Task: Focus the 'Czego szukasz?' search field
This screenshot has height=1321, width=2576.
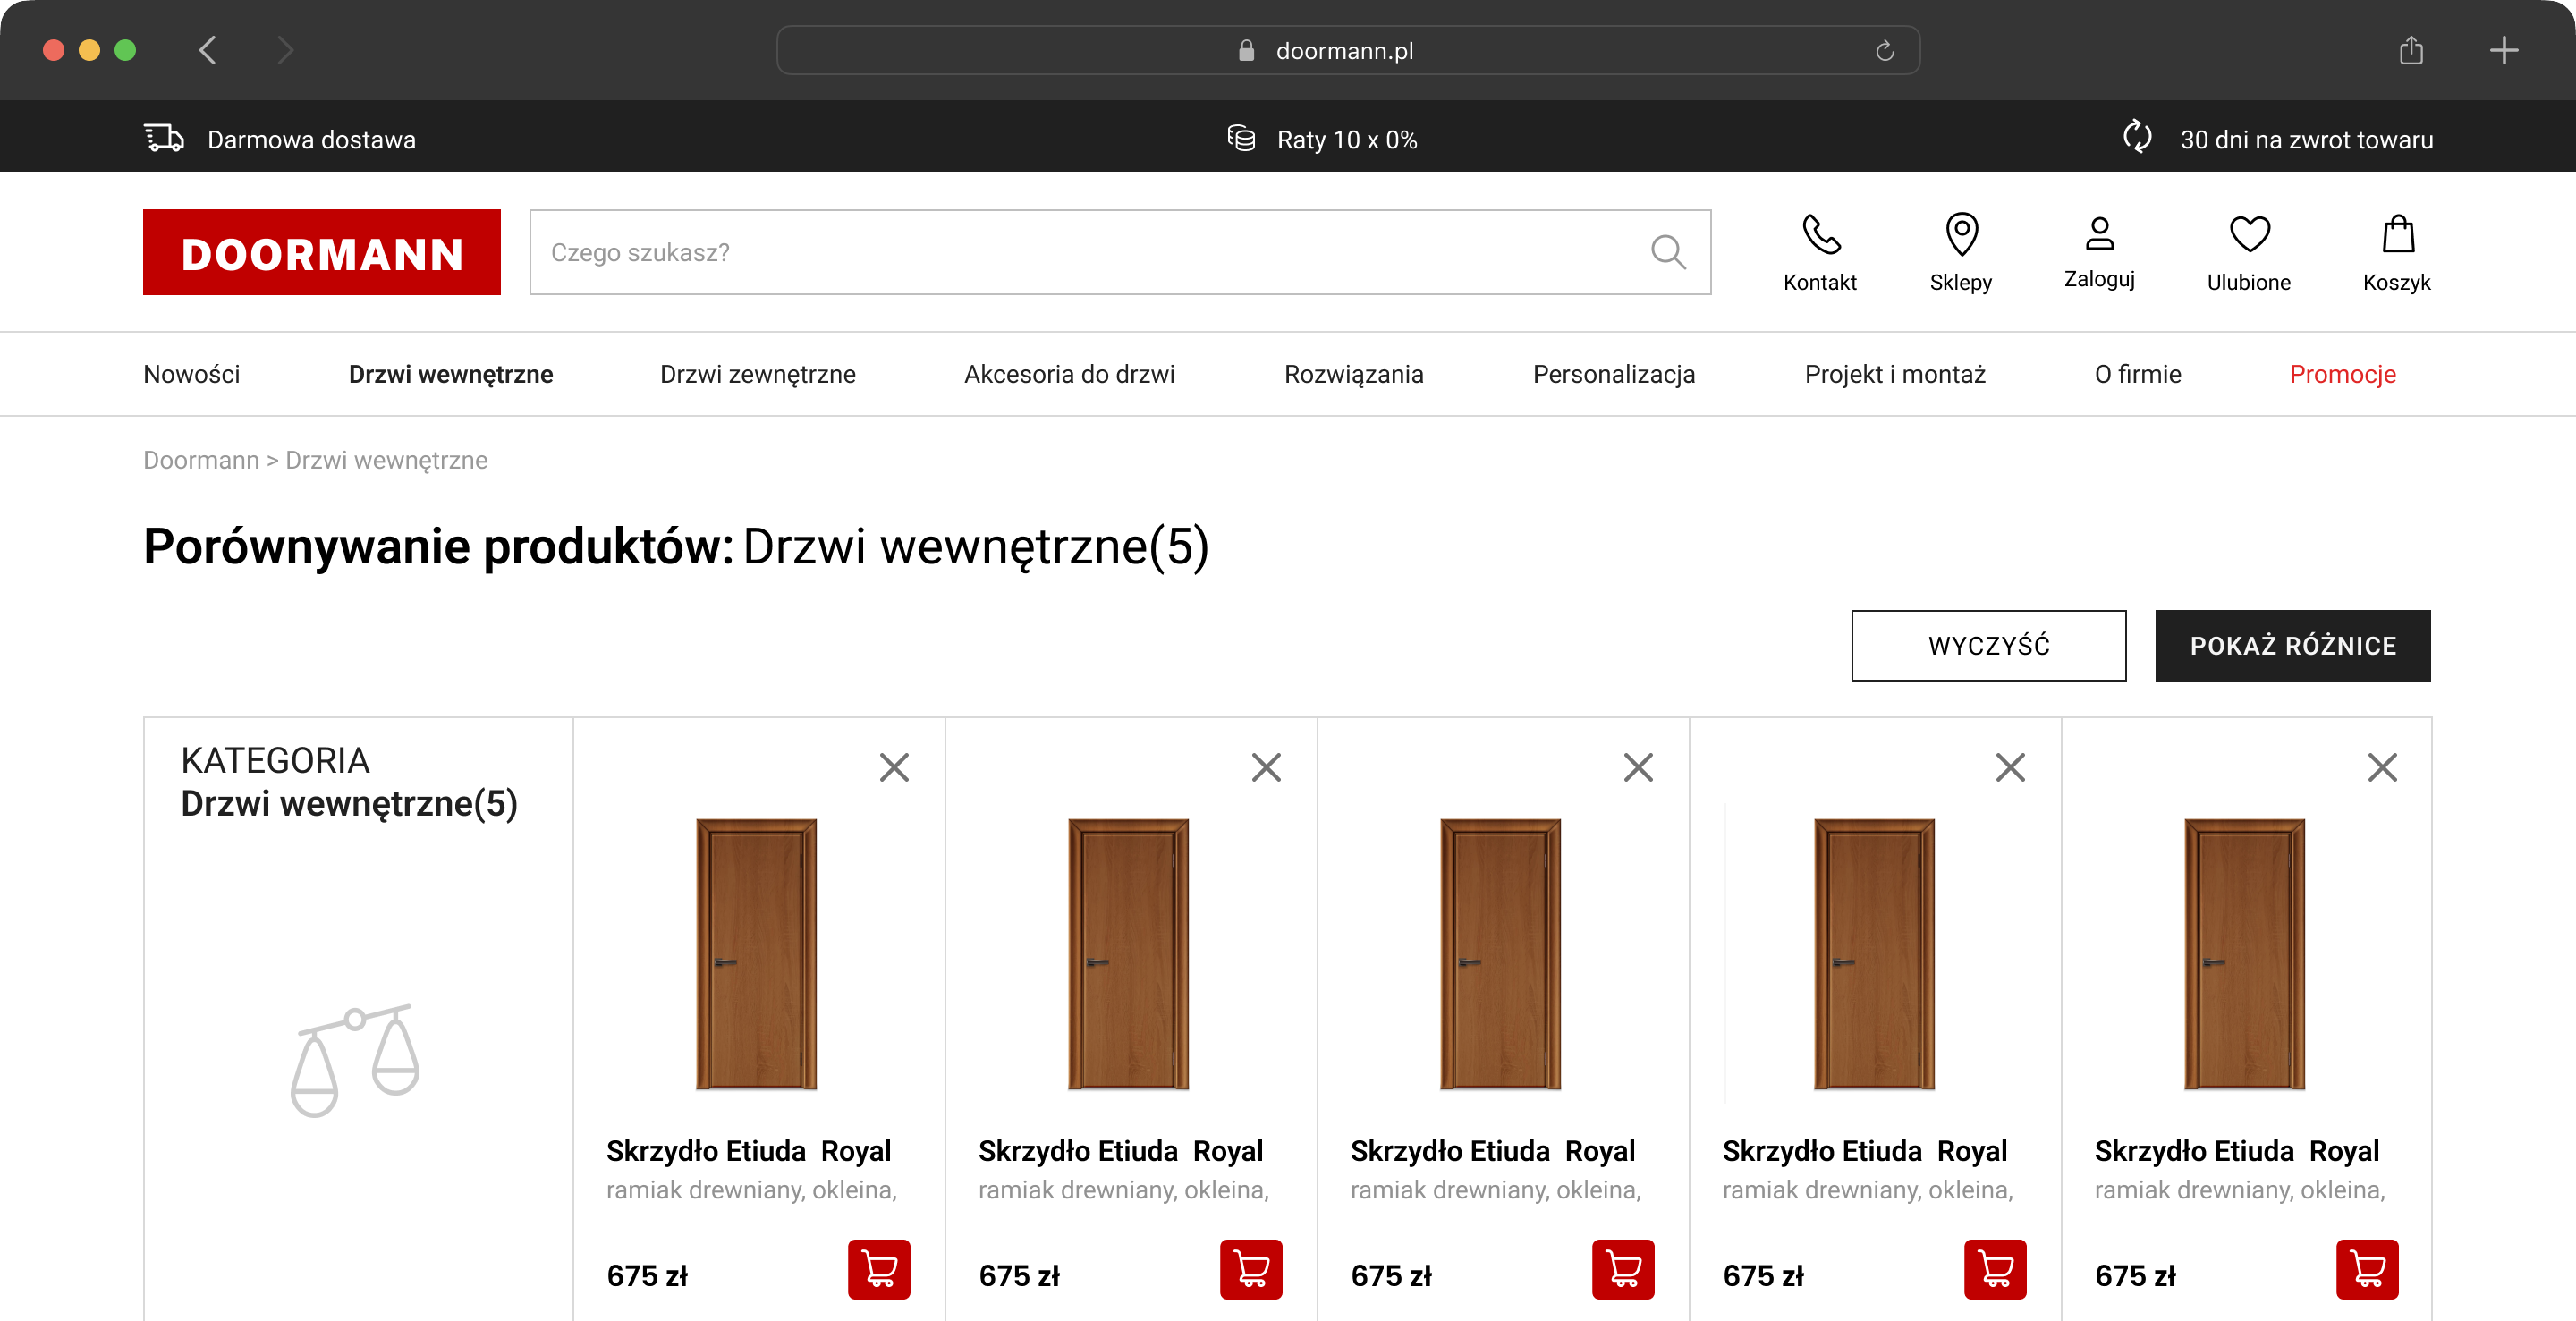Action: click(1080, 252)
